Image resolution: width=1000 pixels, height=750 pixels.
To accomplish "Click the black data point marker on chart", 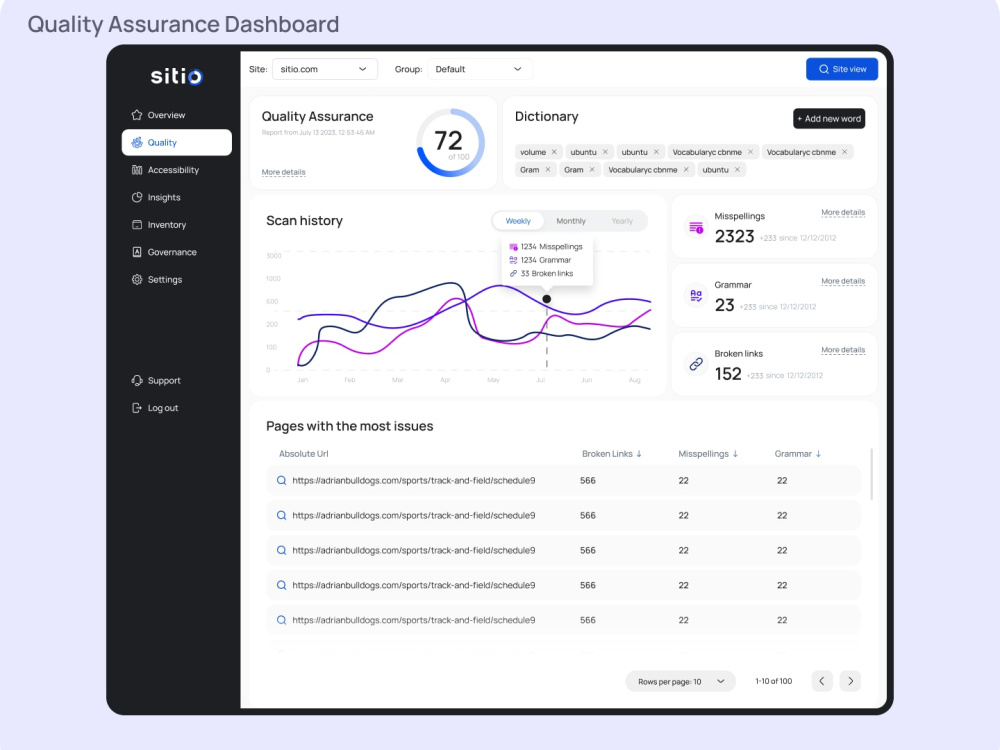I will point(547,298).
